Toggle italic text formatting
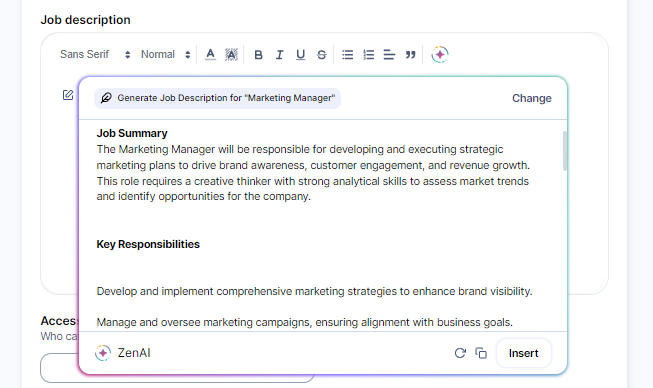 coord(279,55)
